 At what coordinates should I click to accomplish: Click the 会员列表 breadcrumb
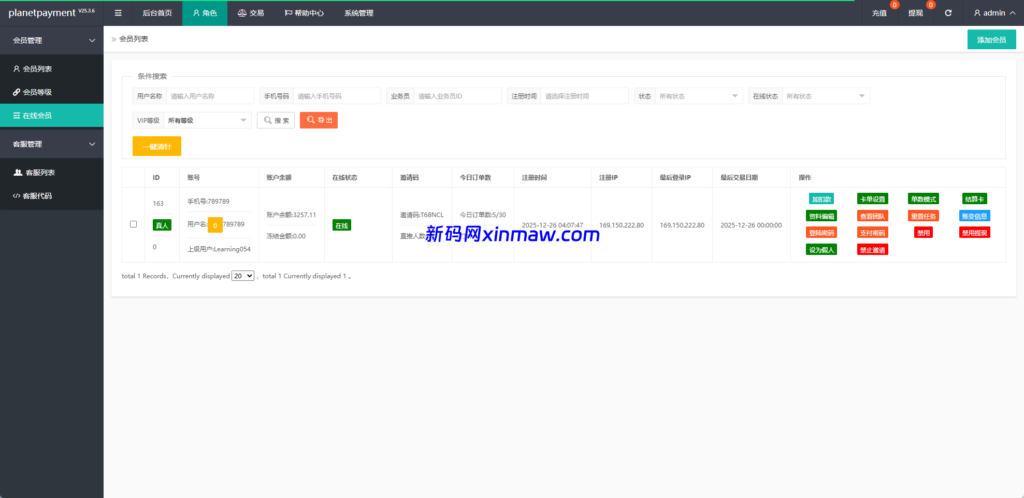(x=134, y=39)
